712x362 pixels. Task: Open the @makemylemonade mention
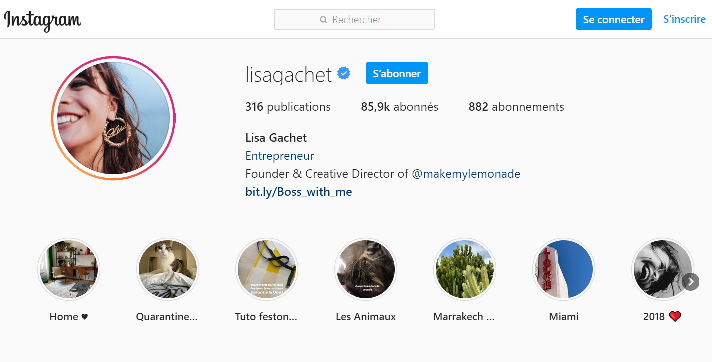[466, 174]
